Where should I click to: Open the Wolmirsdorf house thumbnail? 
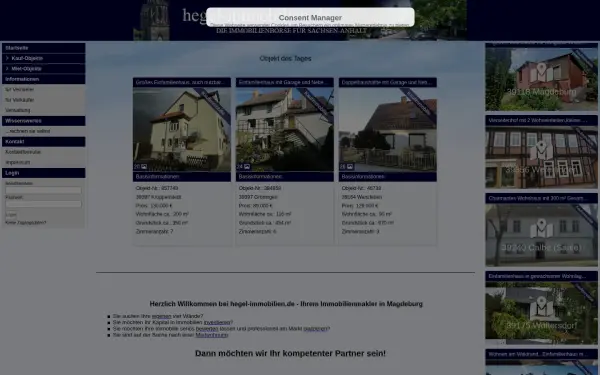(x=541, y=313)
